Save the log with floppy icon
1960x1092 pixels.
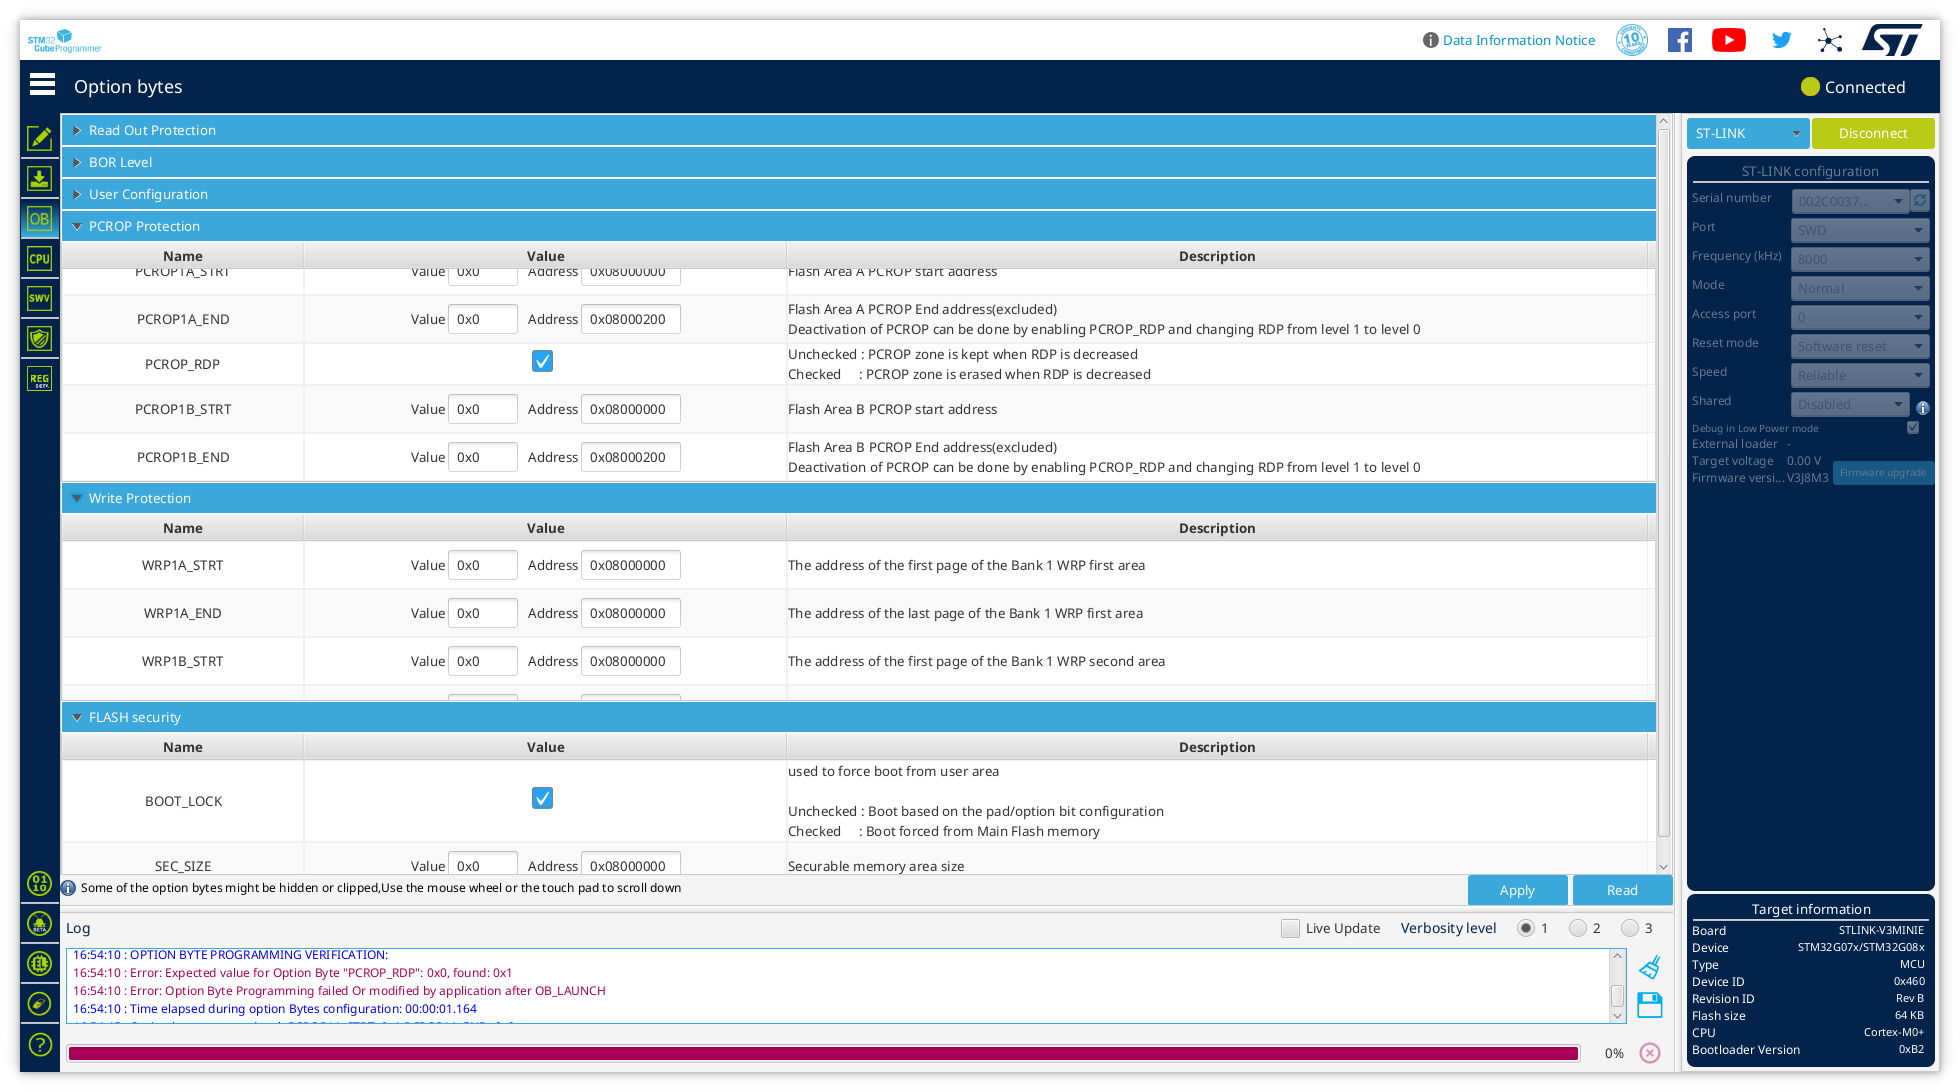click(1650, 1005)
